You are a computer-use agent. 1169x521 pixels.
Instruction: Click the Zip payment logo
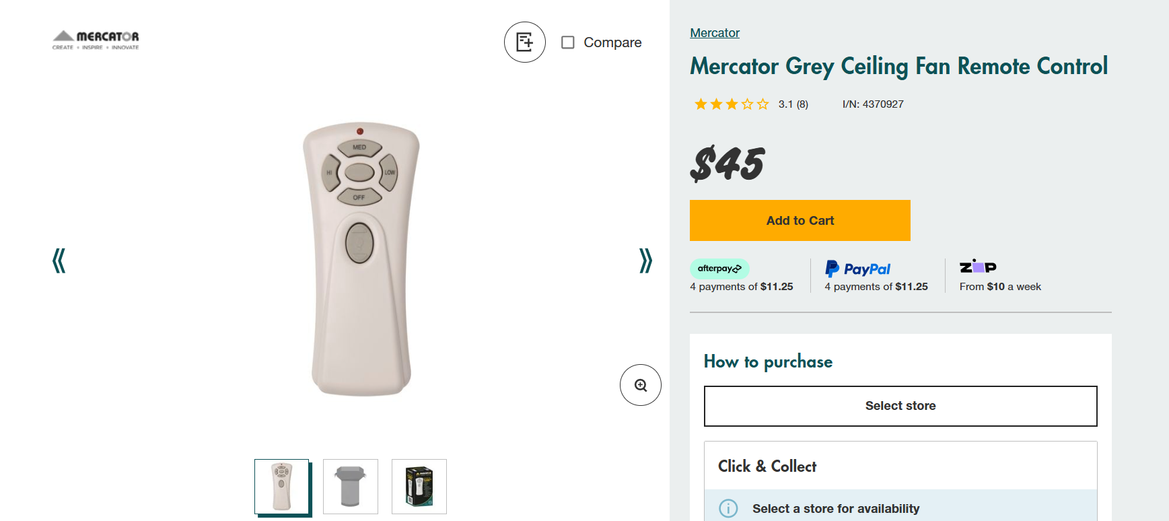tap(977, 267)
